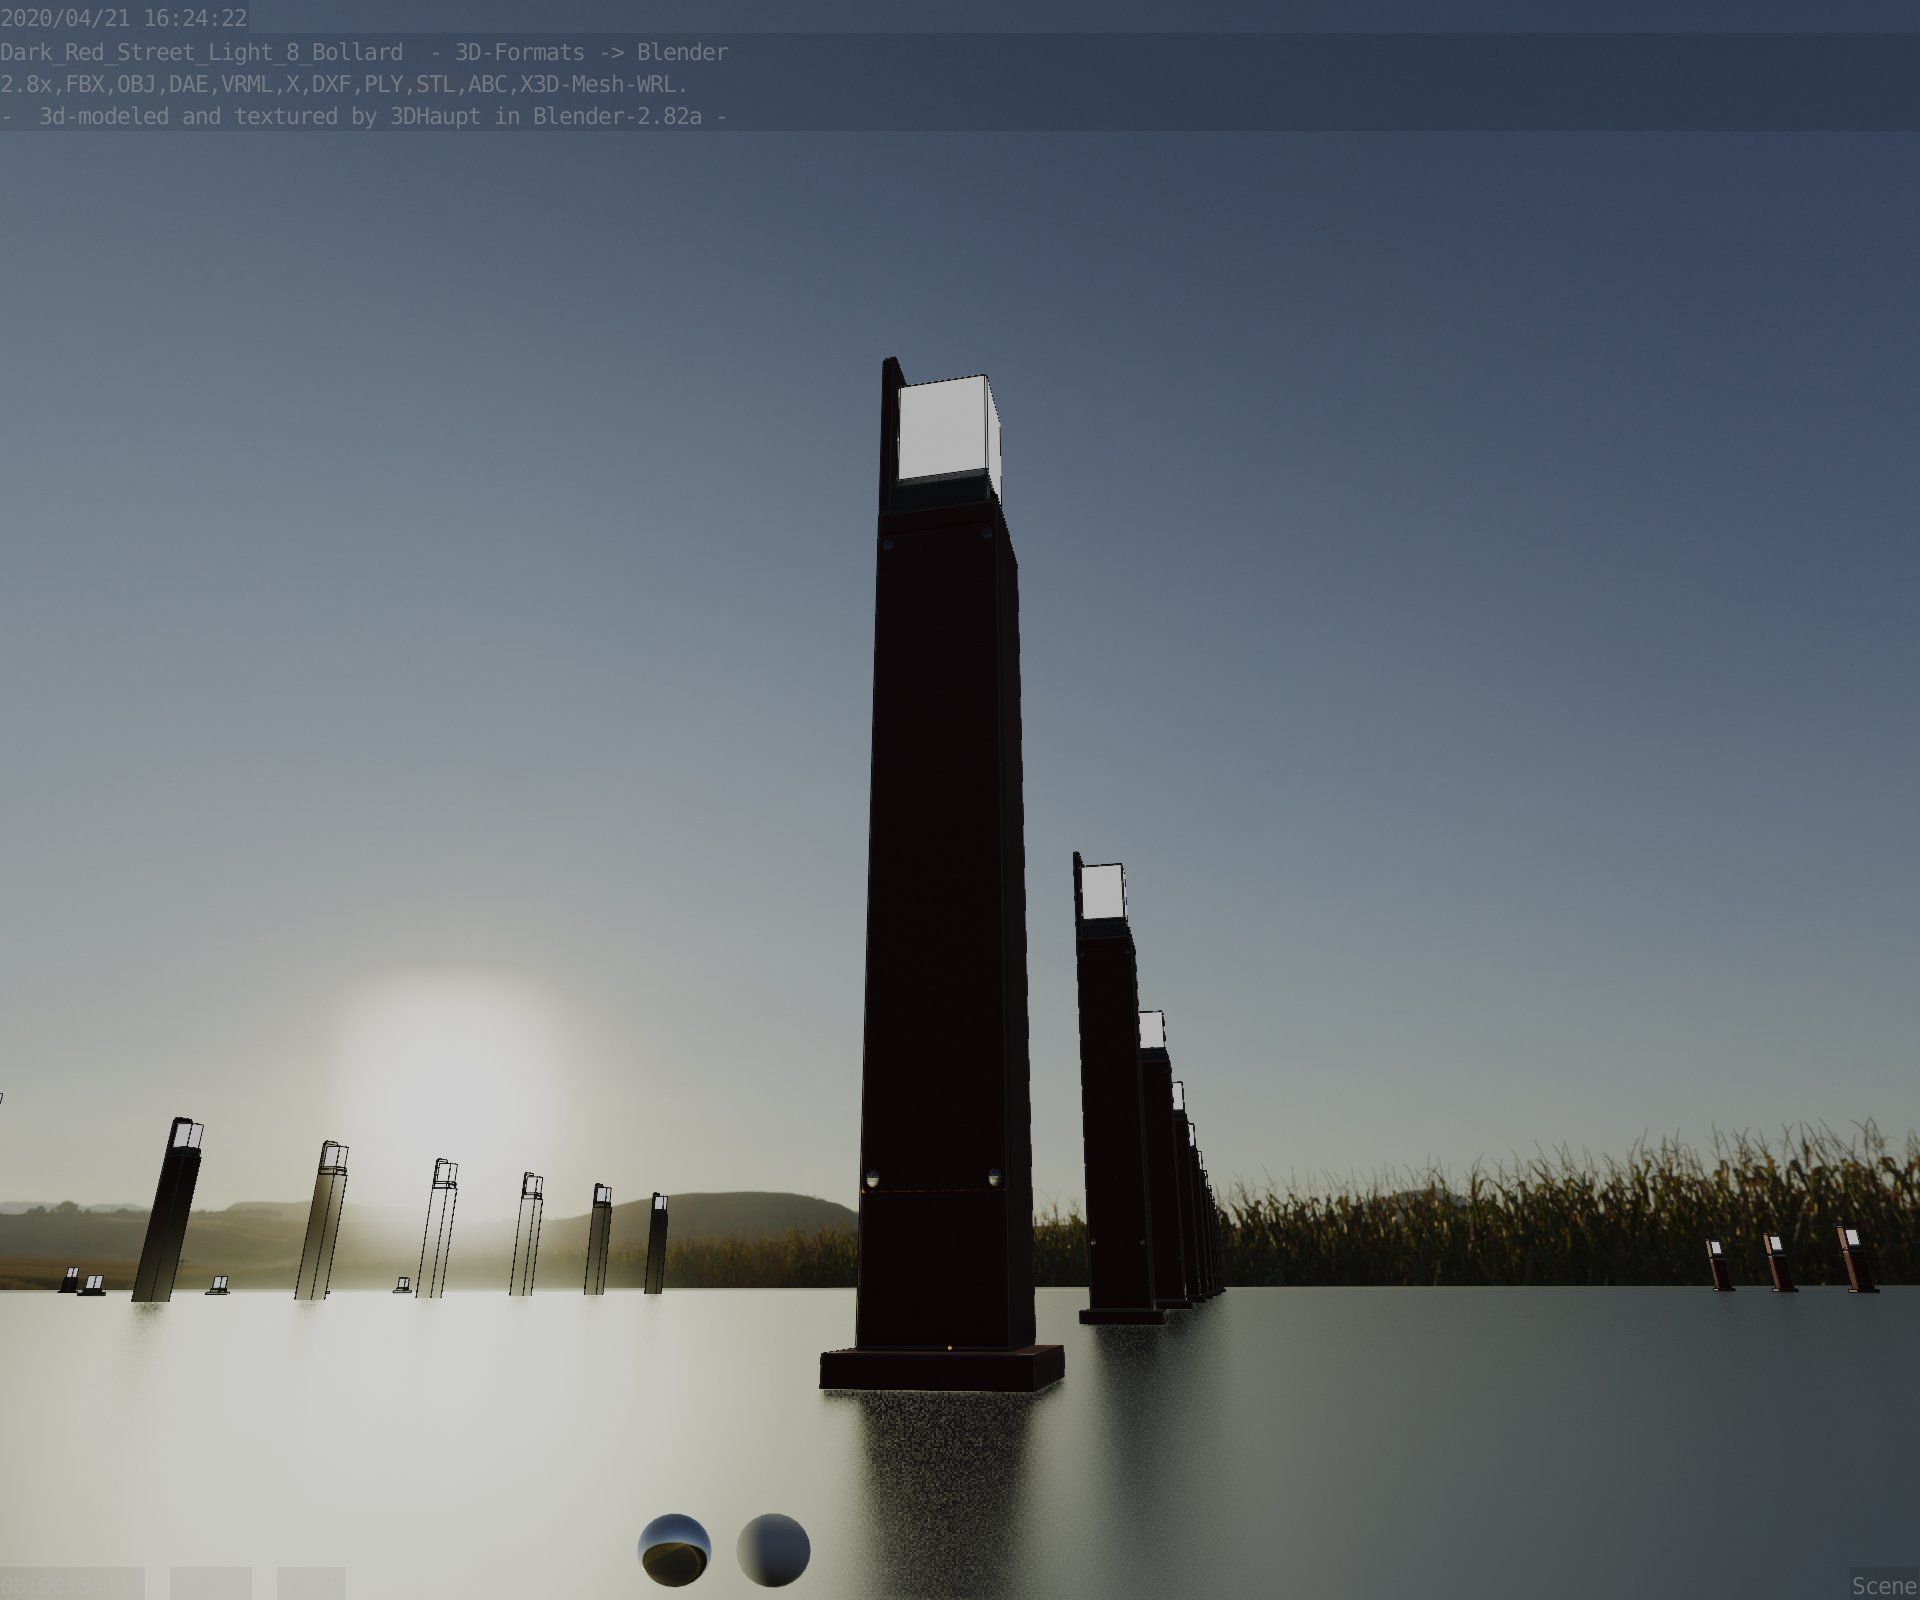This screenshot has width=1920, height=1600.
Task: Click the file formats list text line
Action: point(343,84)
